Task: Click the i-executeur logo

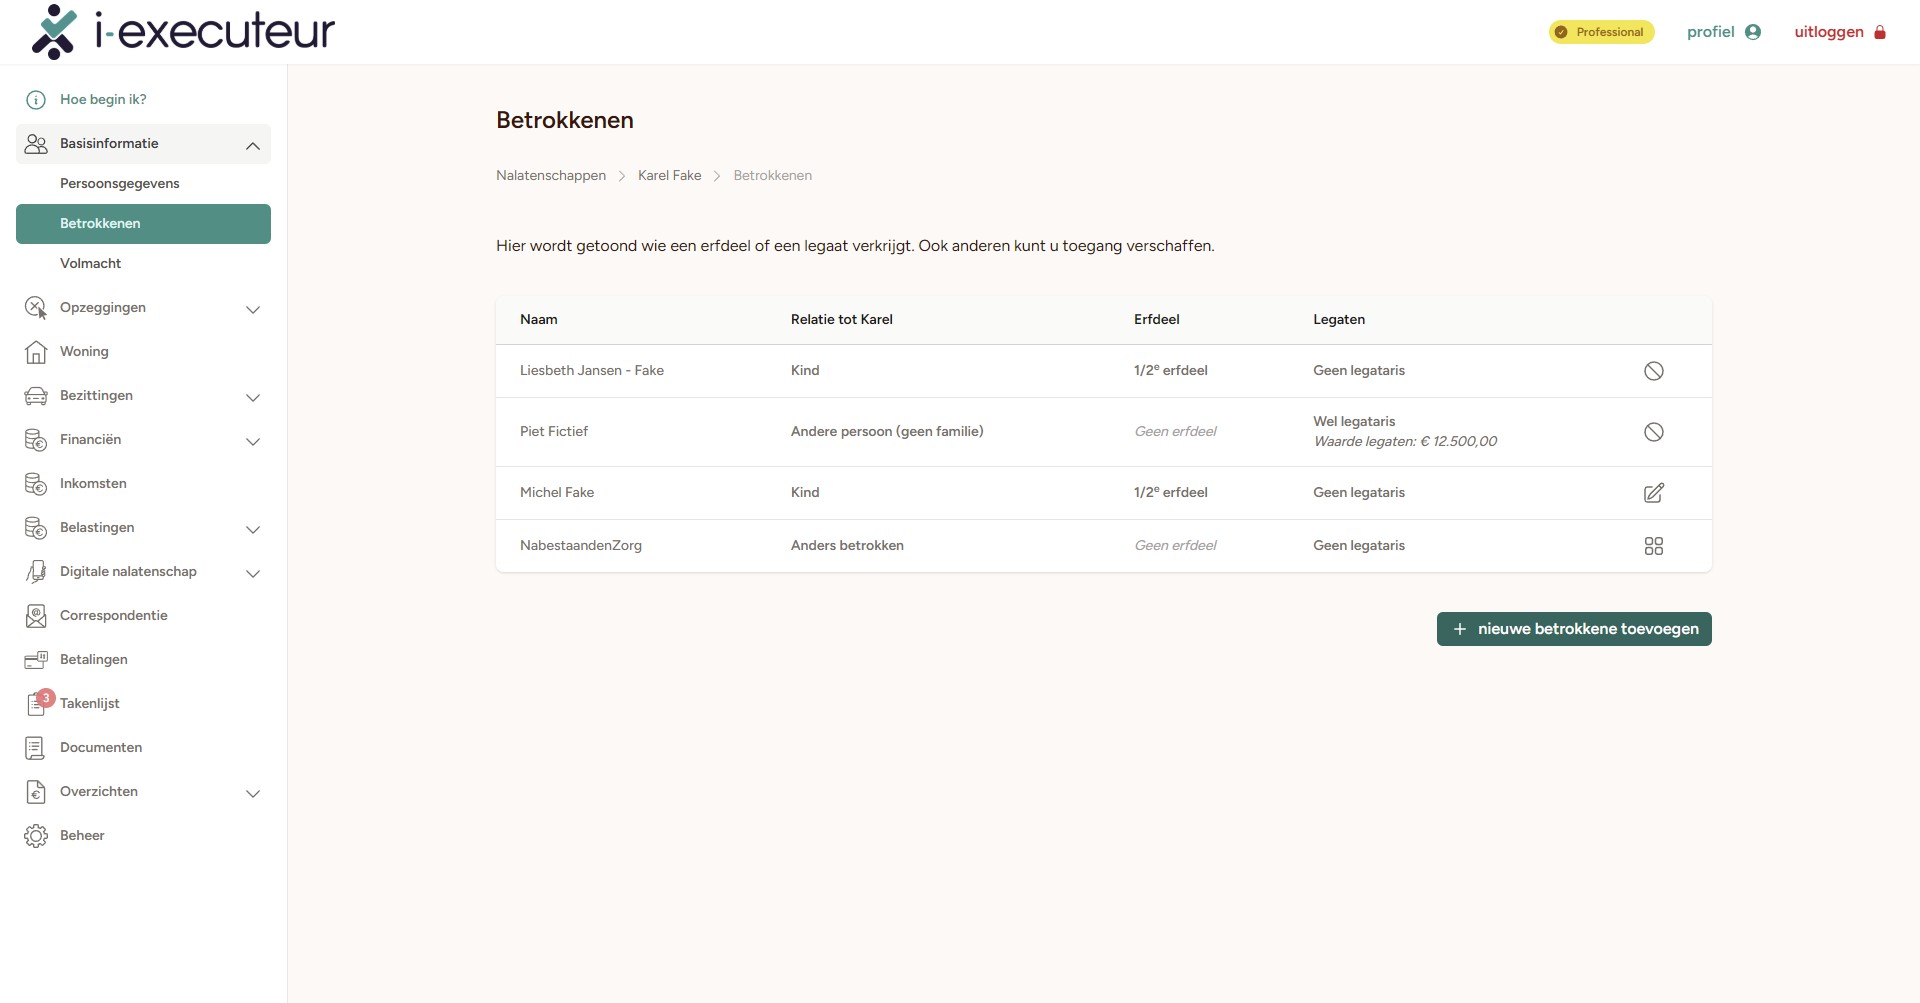Action: click(183, 32)
